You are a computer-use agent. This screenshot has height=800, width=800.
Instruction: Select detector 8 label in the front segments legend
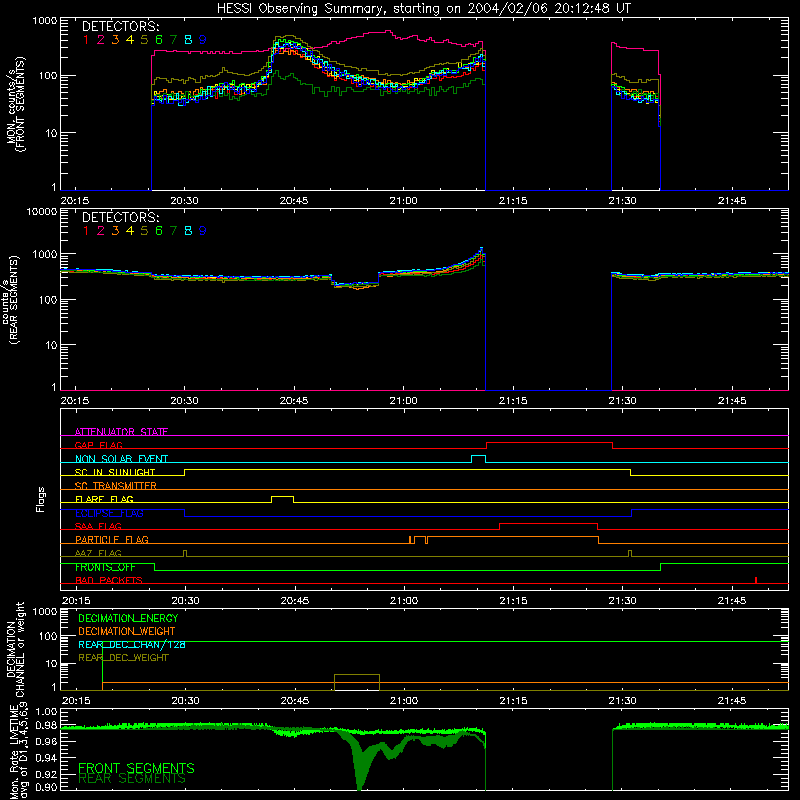188,40
